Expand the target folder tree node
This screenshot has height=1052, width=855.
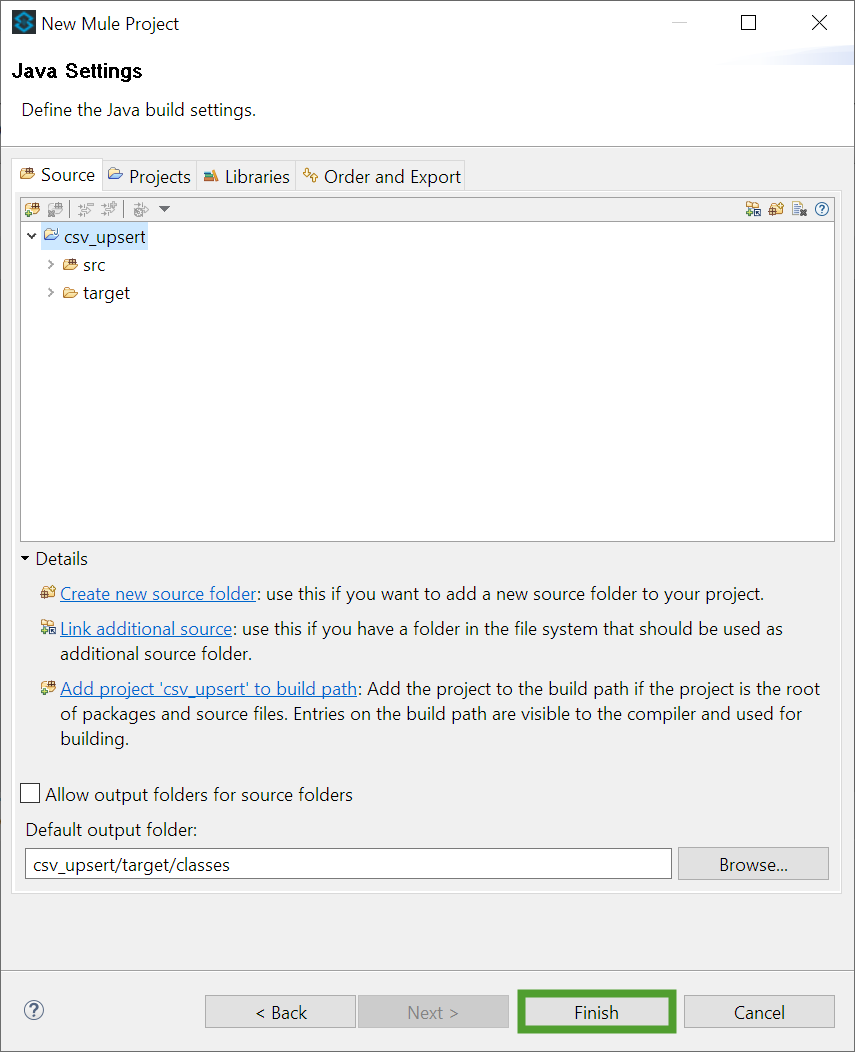(51, 293)
